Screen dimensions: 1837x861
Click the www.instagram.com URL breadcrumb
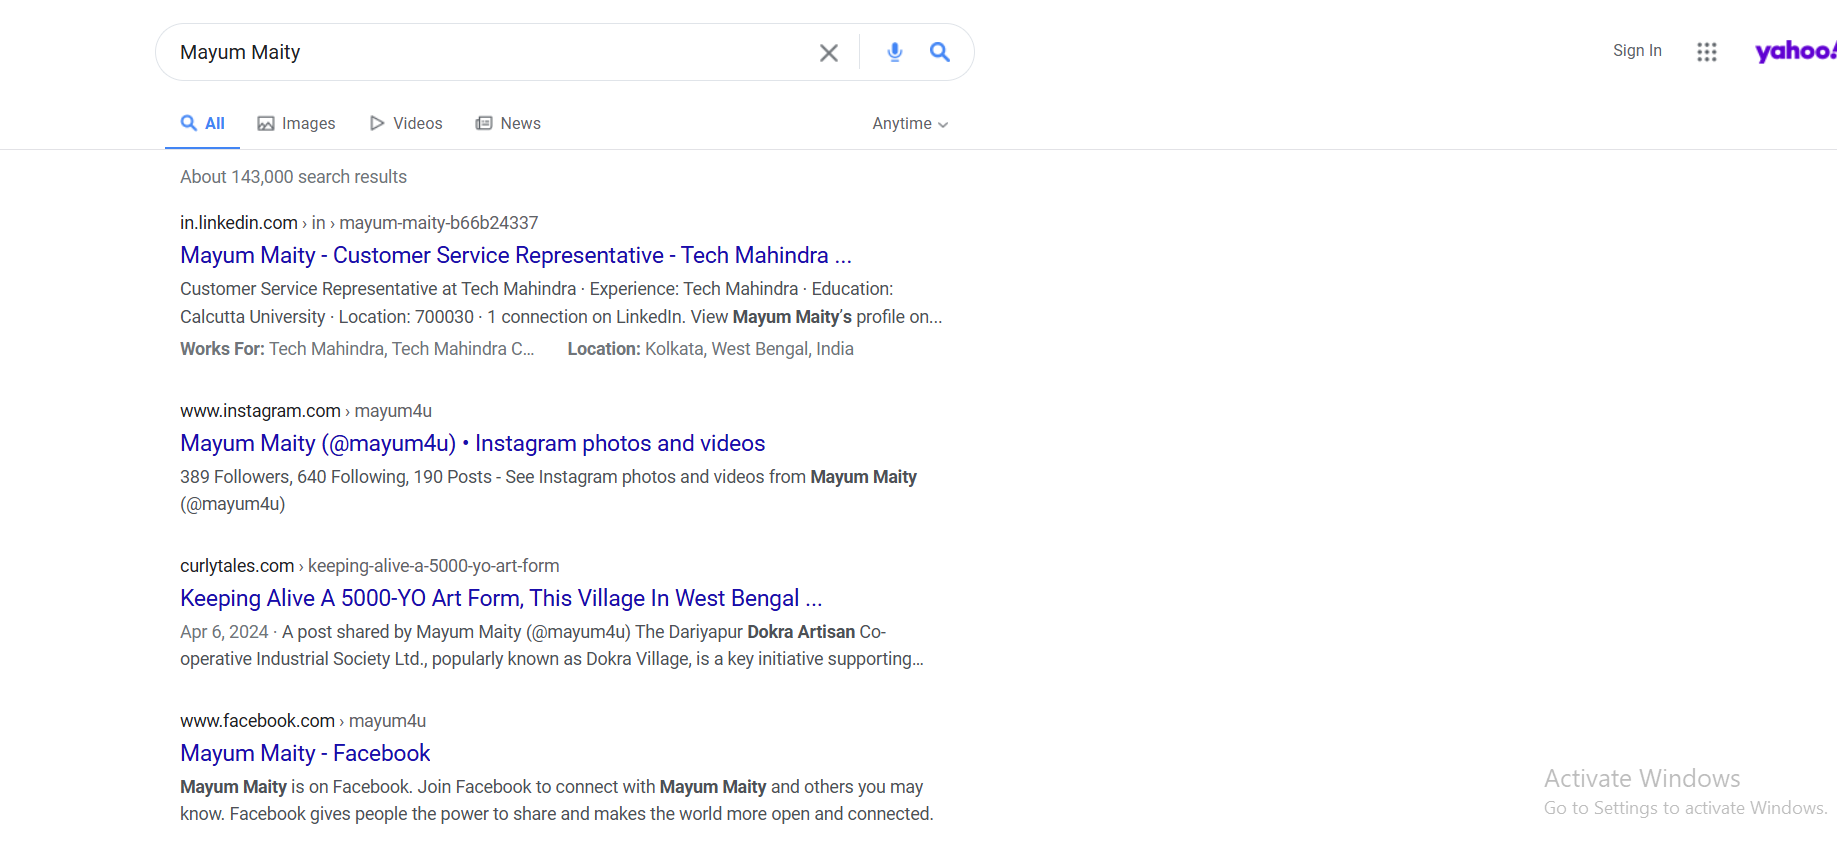pyautogui.click(x=260, y=411)
